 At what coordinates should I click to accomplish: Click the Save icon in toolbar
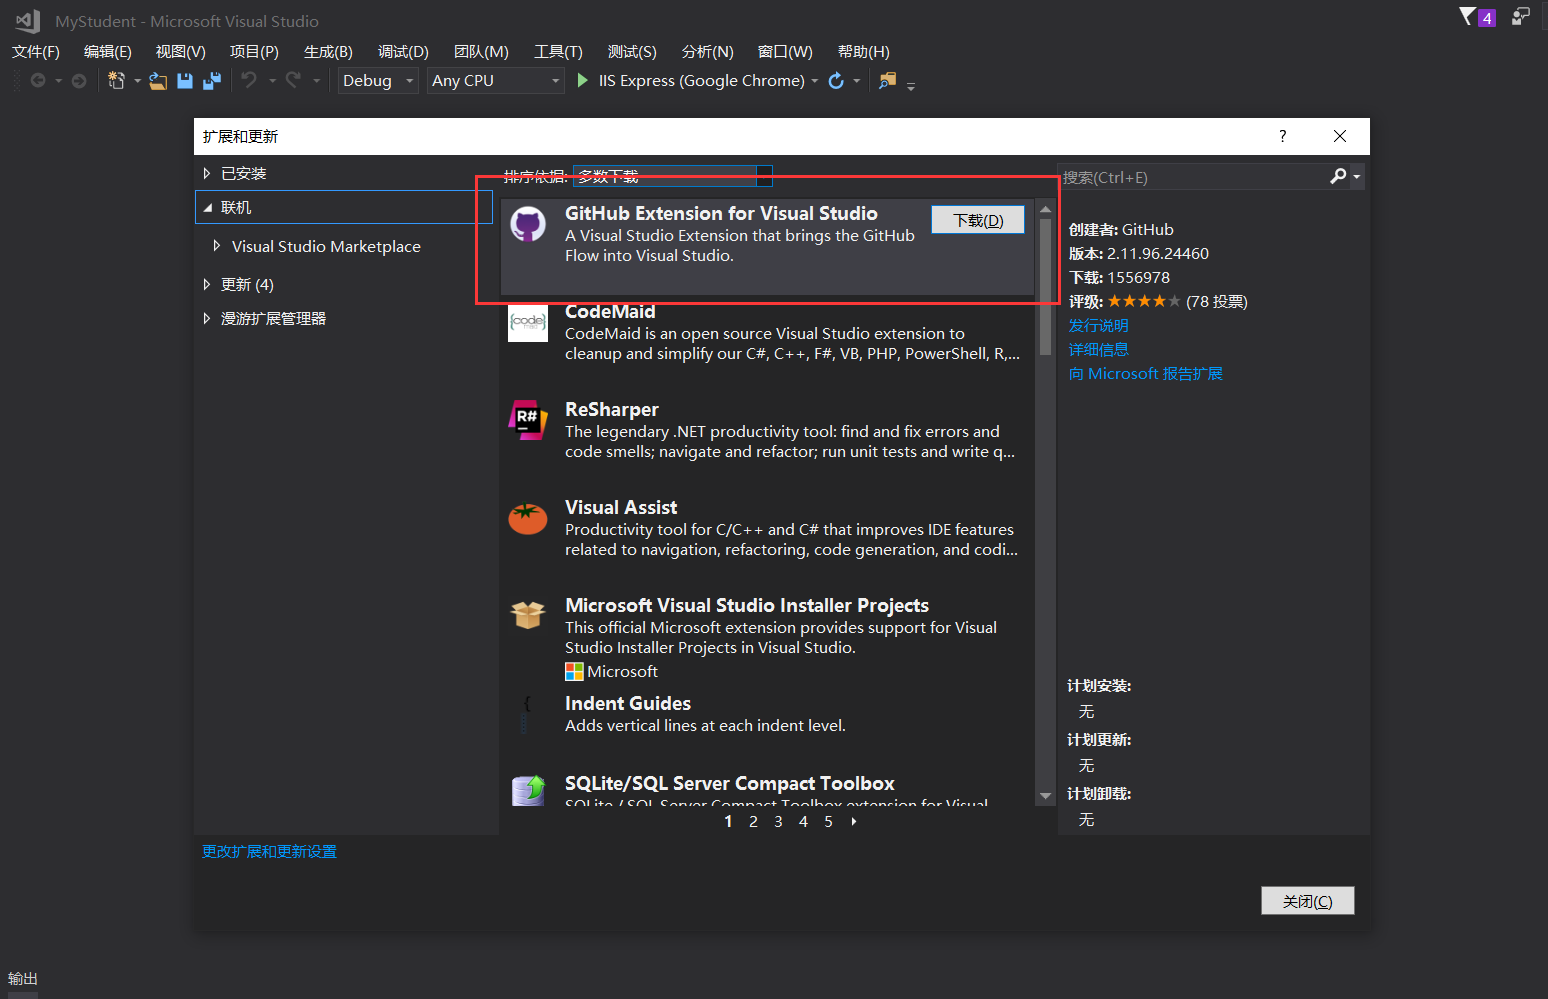185,80
